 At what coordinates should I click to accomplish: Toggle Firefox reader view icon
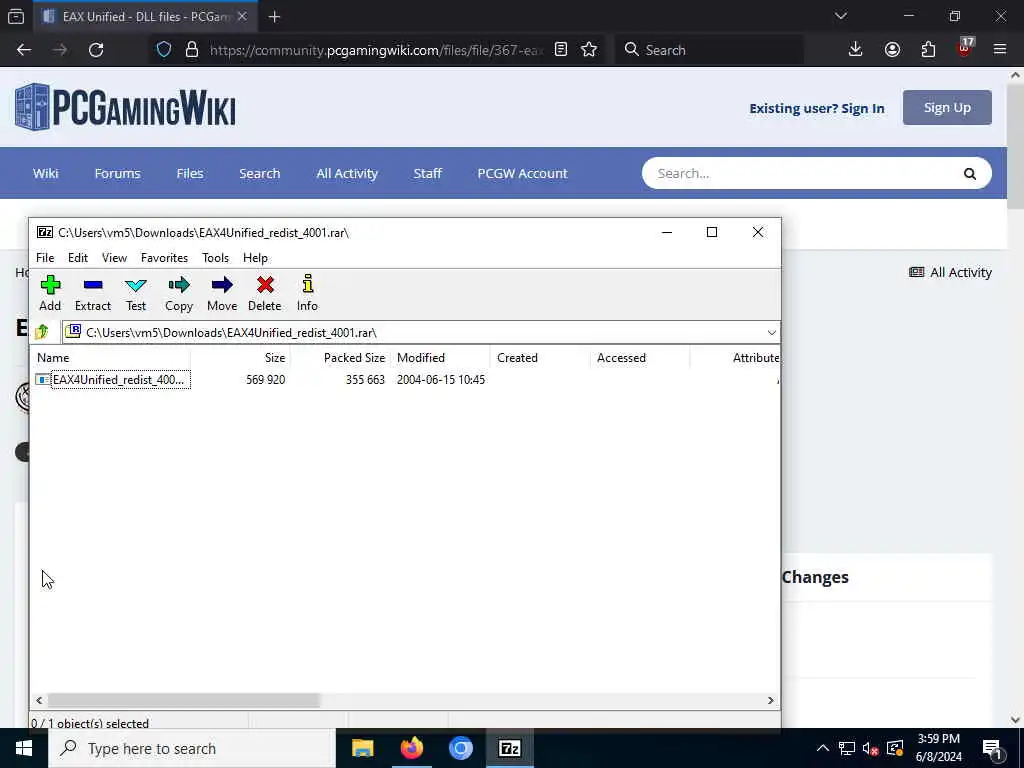560,50
